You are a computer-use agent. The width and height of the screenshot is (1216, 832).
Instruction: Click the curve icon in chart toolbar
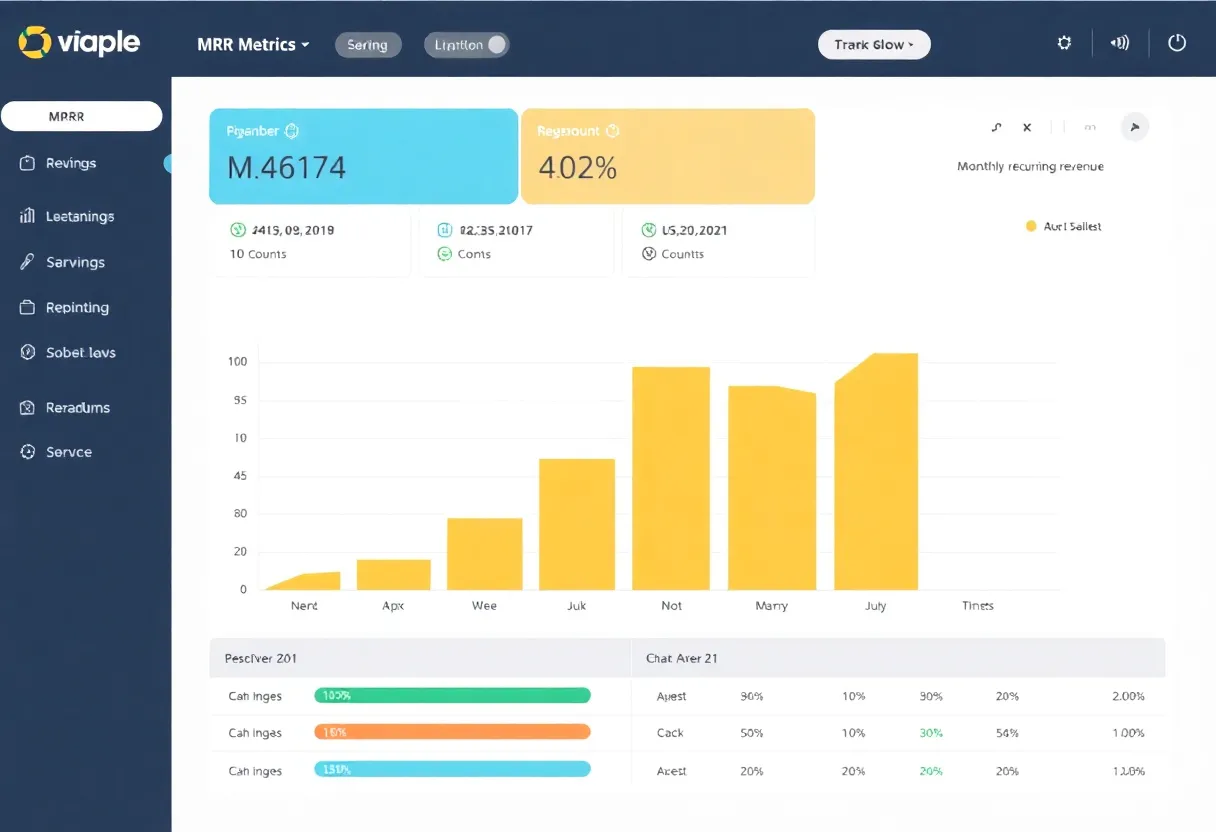click(x=996, y=127)
